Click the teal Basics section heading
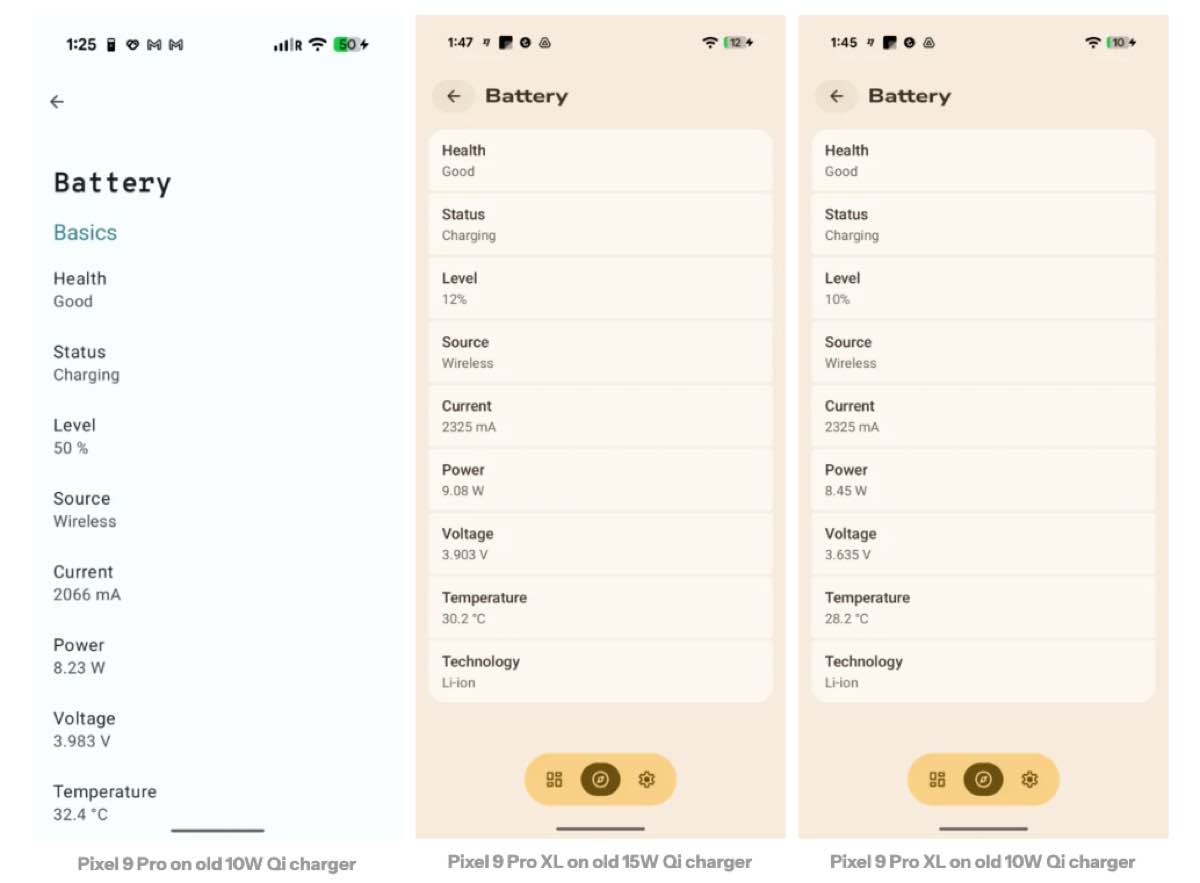The image size is (1200, 883). tap(85, 233)
